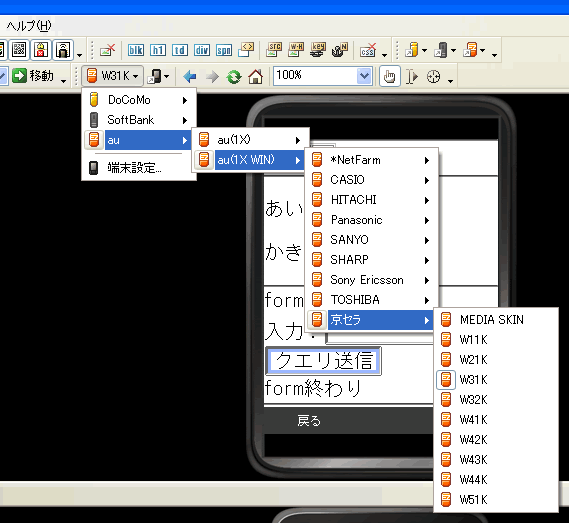
Task: Open the ヘルプ(H) menu
Action: pyautogui.click(x=29, y=25)
